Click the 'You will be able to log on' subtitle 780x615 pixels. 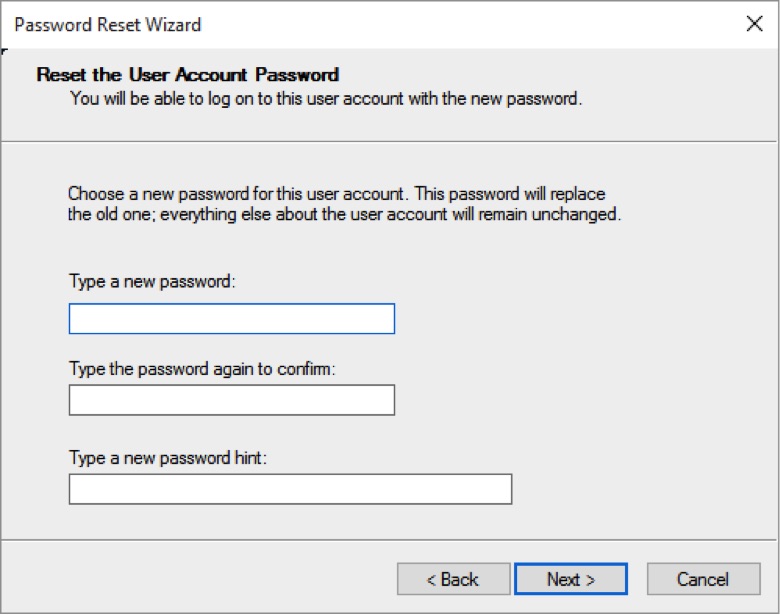point(326,99)
